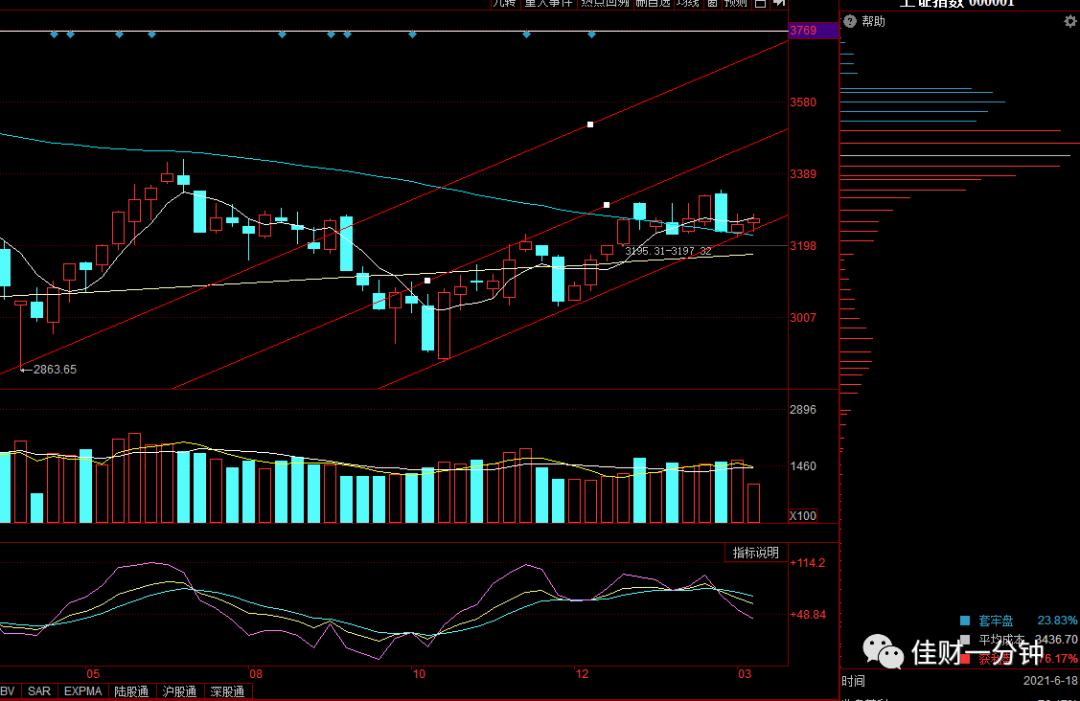1080x701 pixels.
Task: Open the 帮助 help question-mark icon
Action: 850,21
